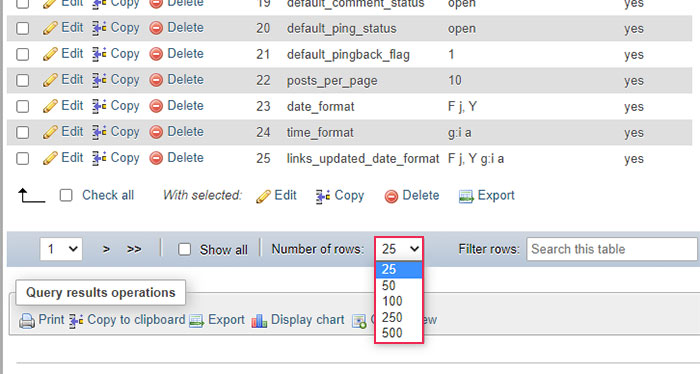700x374 pixels.
Task: Click the Display chart bar icon
Action: click(259, 320)
